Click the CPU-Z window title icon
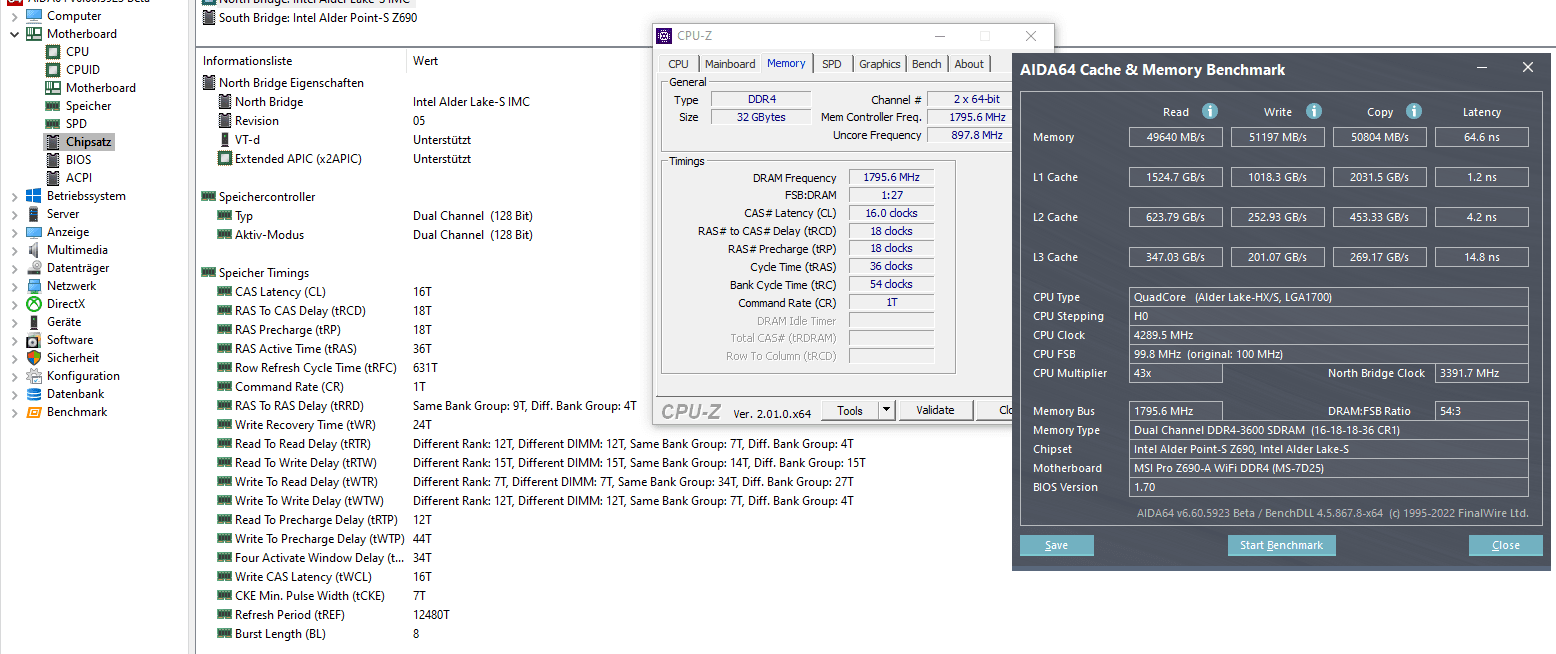 (664, 36)
